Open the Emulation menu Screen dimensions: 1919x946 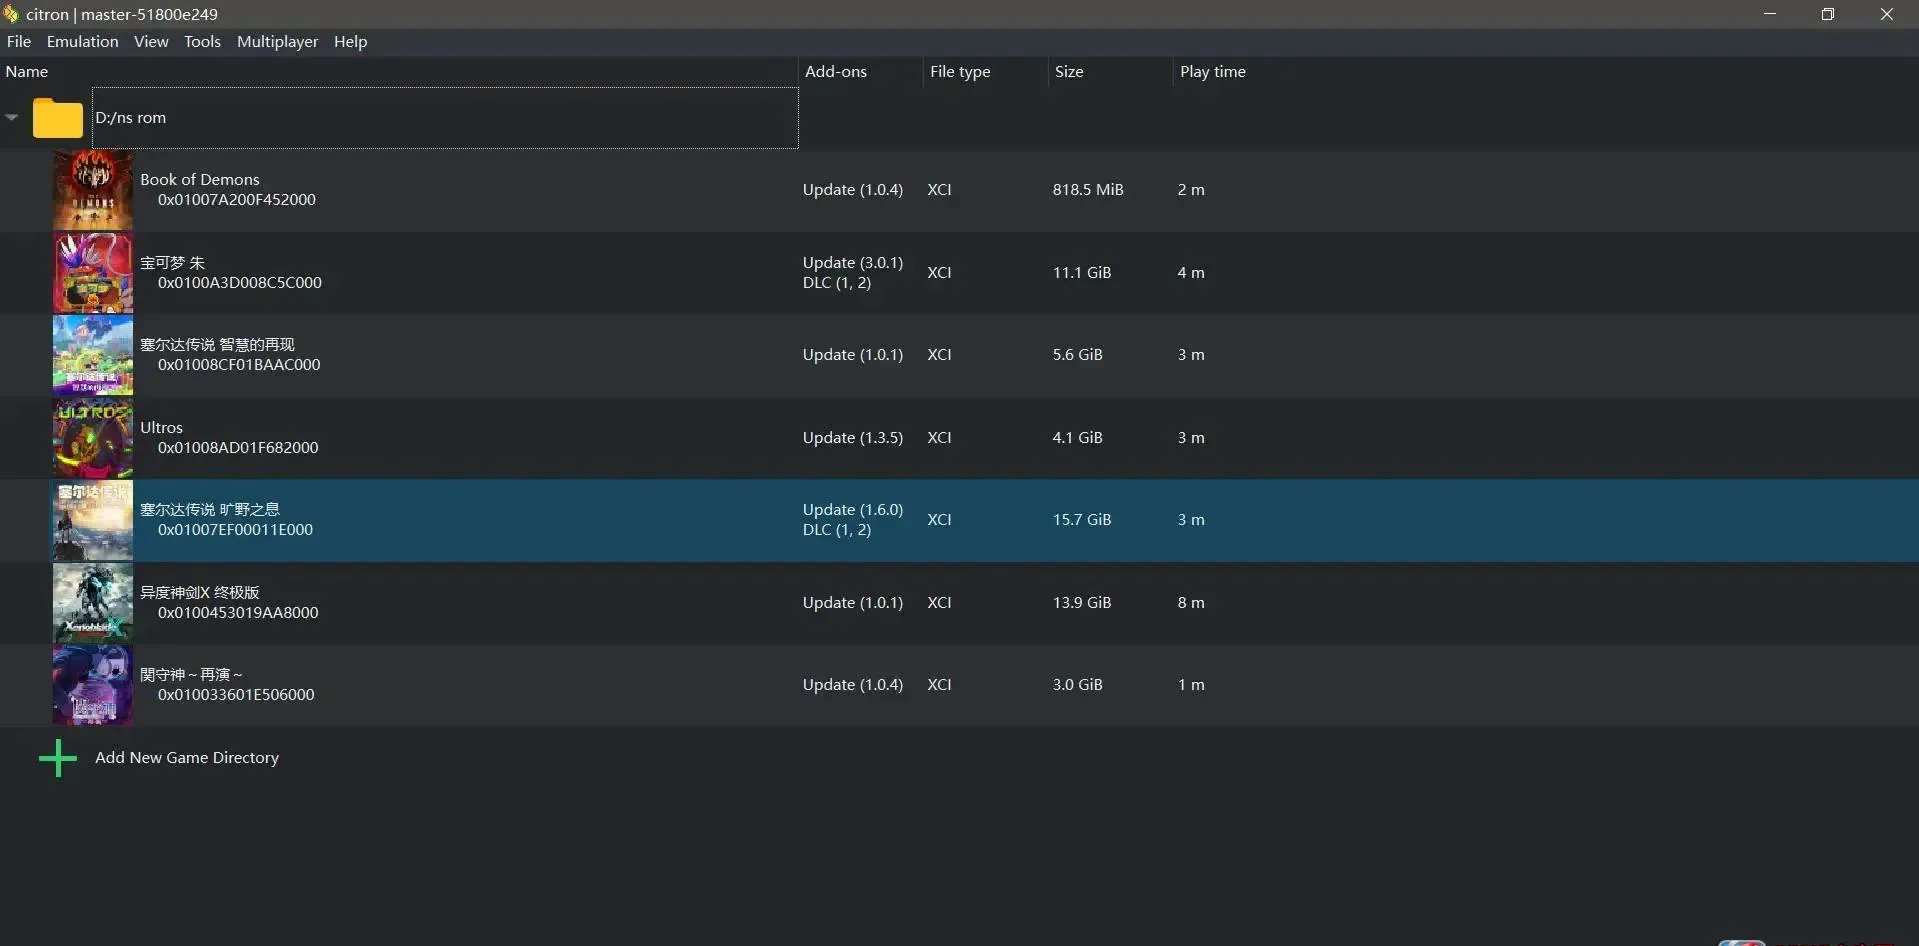tap(82, 41)
